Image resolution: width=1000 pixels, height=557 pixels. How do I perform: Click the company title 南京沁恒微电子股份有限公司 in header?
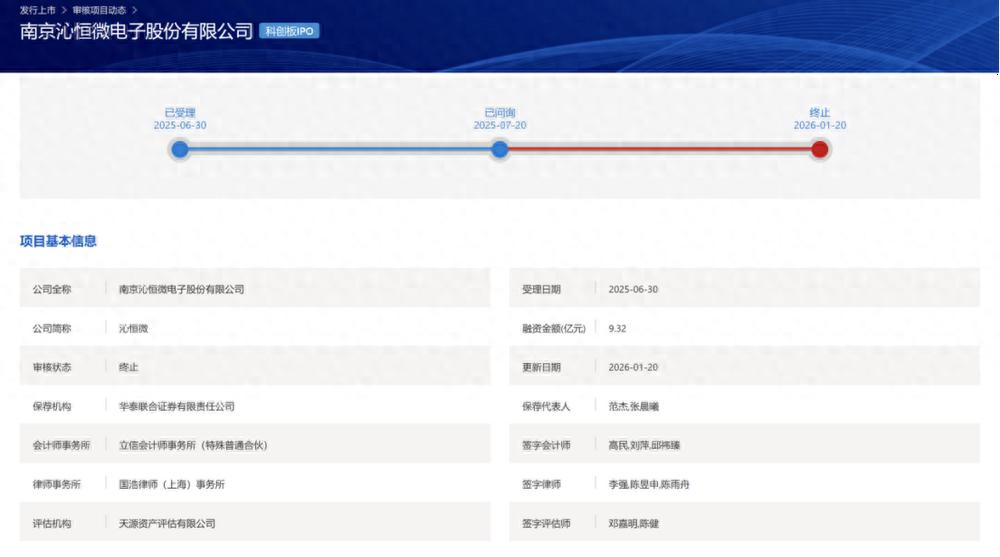(x=136, y=31)
